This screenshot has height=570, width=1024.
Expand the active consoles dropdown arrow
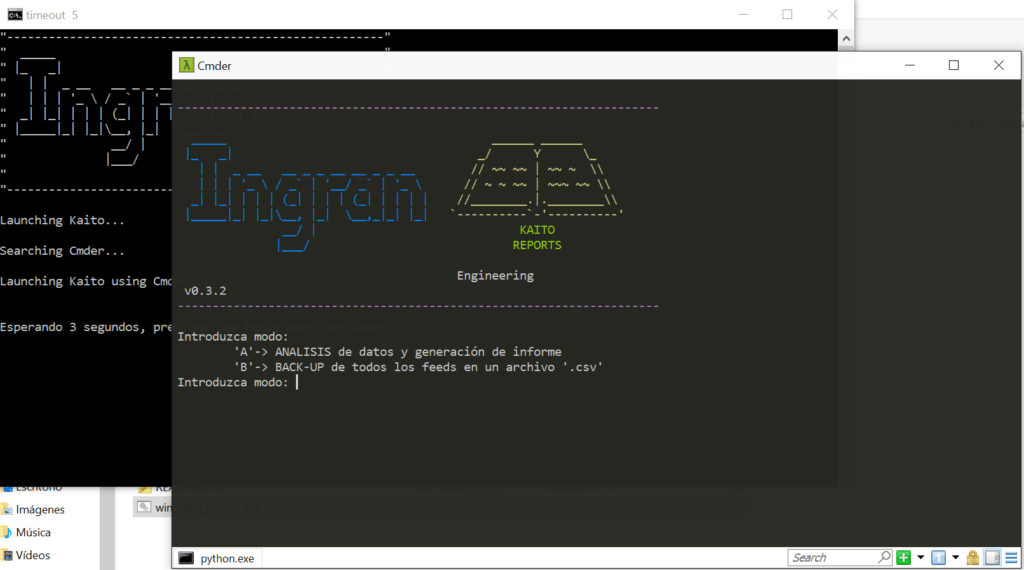[x=955, y=558]
